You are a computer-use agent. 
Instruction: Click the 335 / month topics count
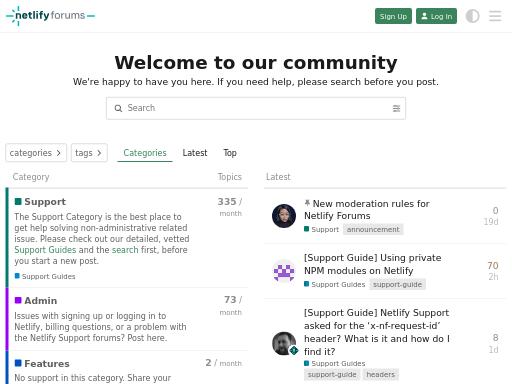pyautogui.click(x=230, y=207)
